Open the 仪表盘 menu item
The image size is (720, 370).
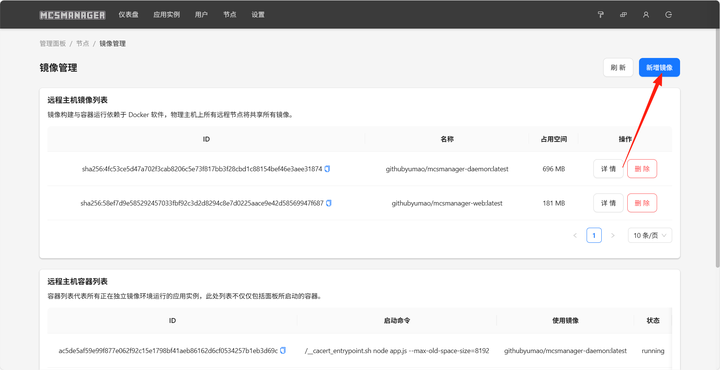coord(129,15)
